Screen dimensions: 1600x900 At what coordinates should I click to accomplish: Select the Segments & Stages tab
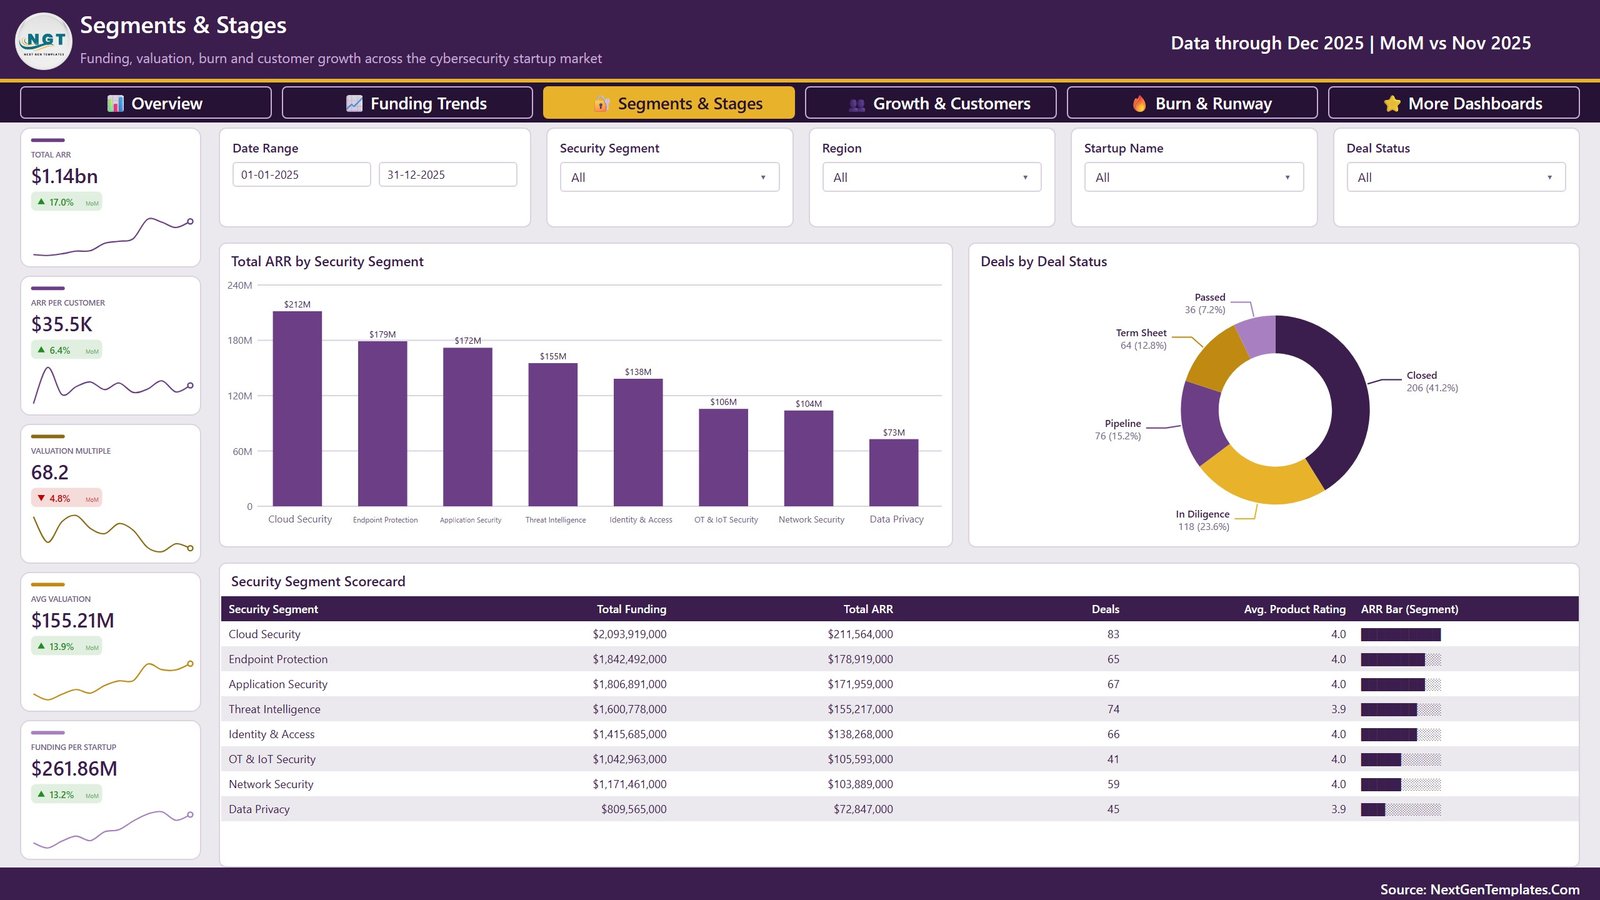(669, 103)
